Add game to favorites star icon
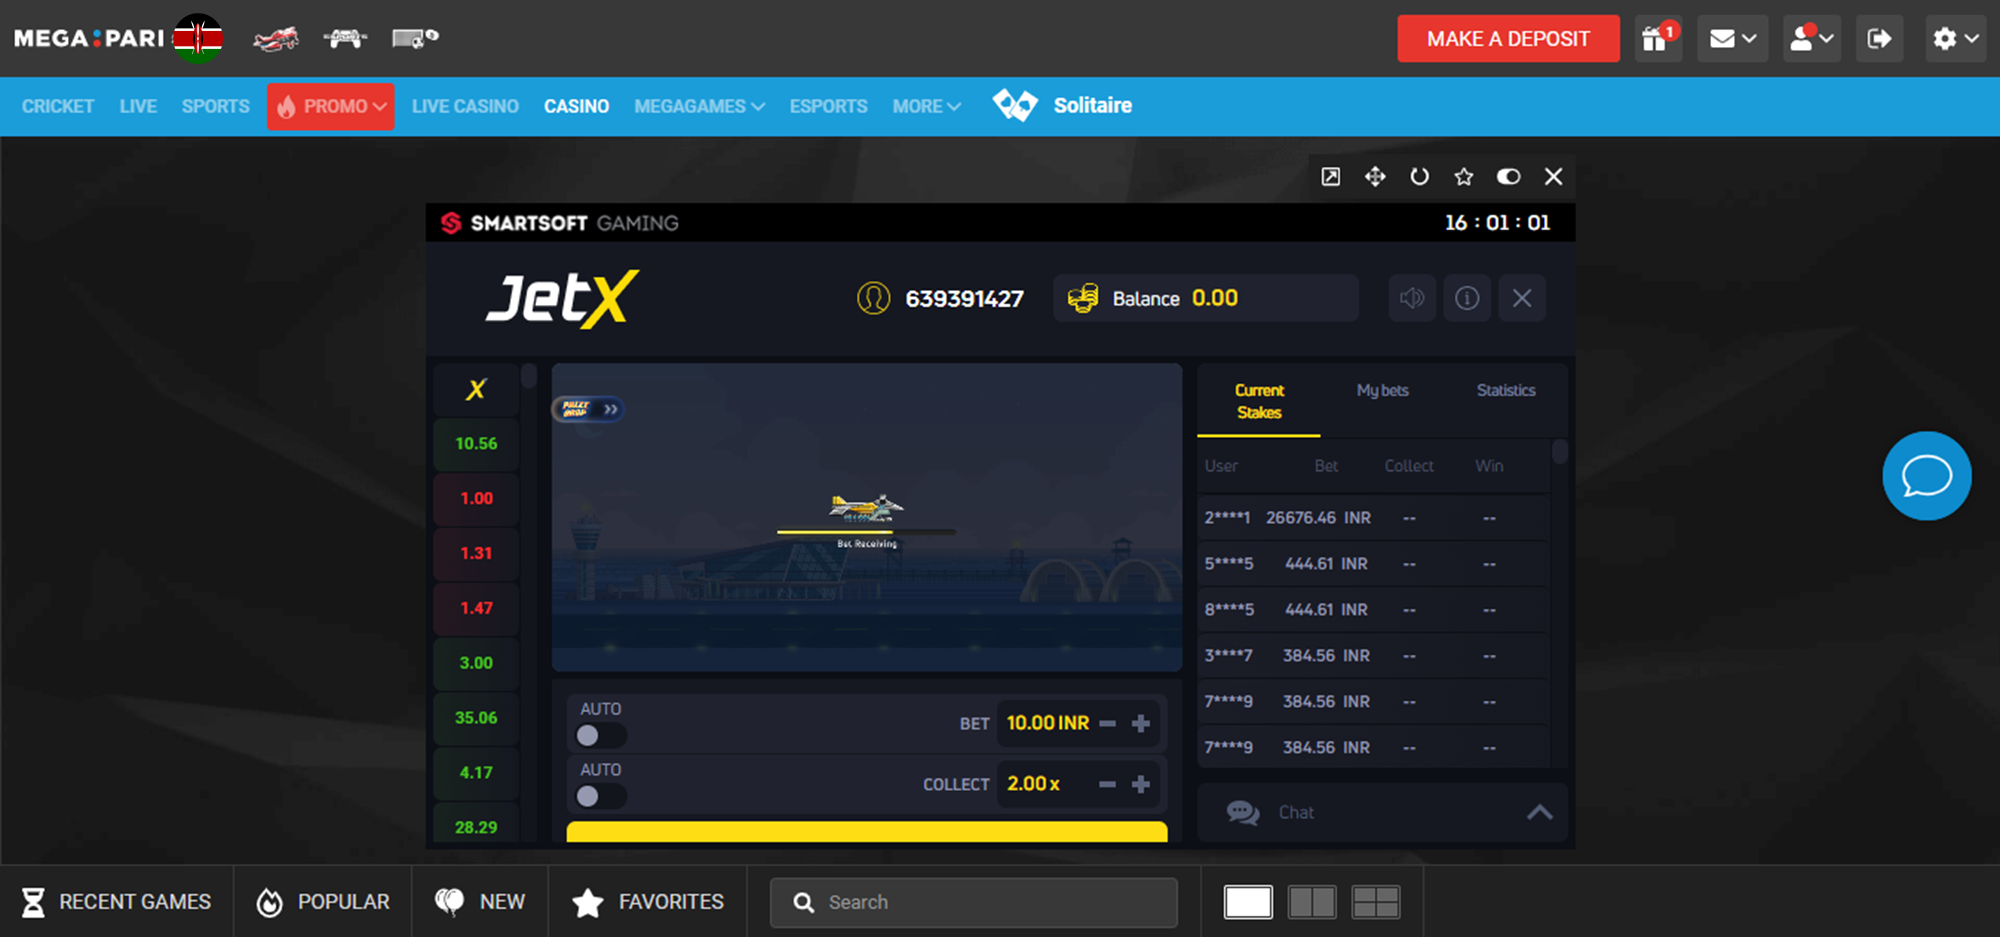 coord(1464,177)
